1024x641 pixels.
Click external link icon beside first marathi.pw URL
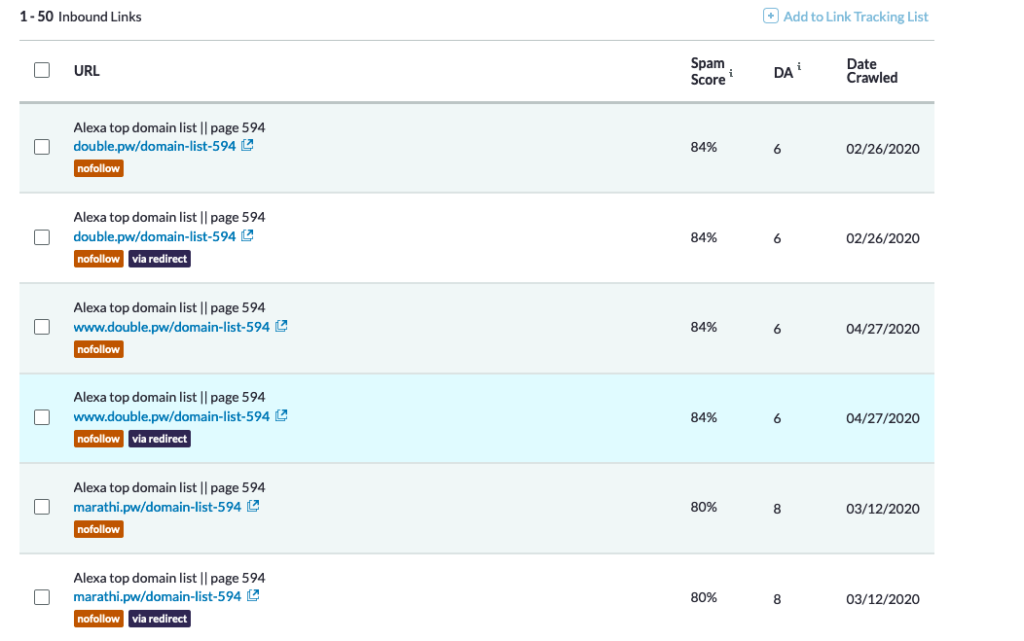pyautogui.click(x=253, y=506)
